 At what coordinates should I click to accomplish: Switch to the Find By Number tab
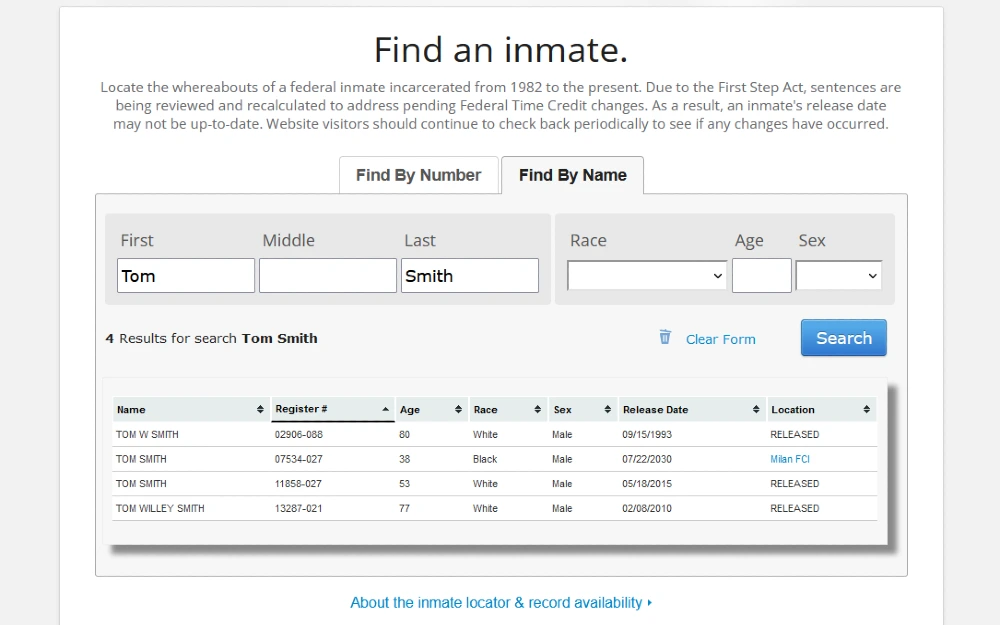(418, 175)
